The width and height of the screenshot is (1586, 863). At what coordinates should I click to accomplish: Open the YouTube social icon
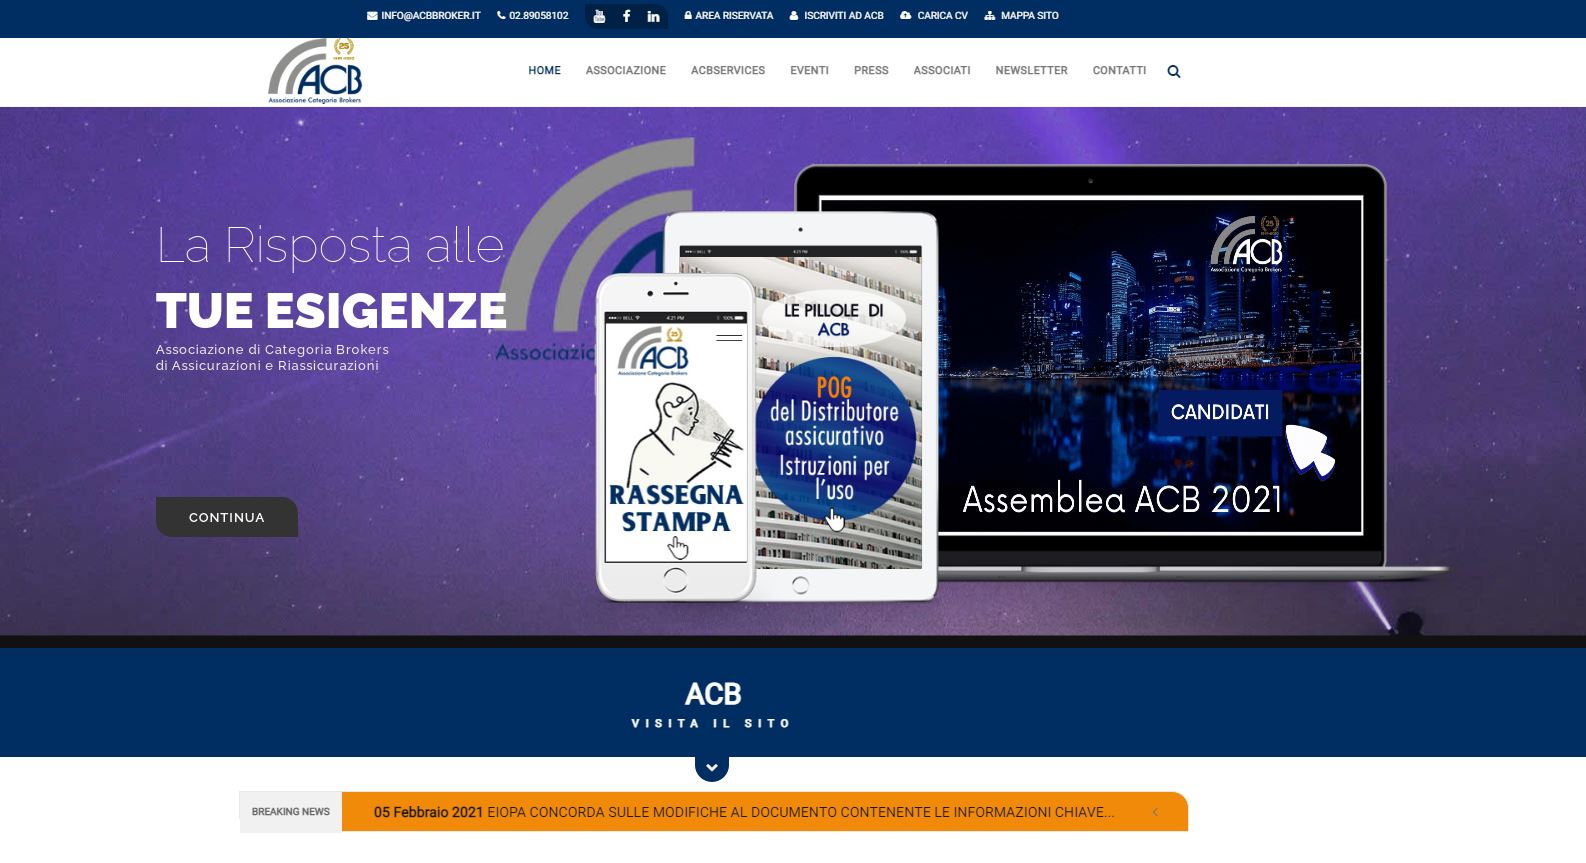click(599, 16)
